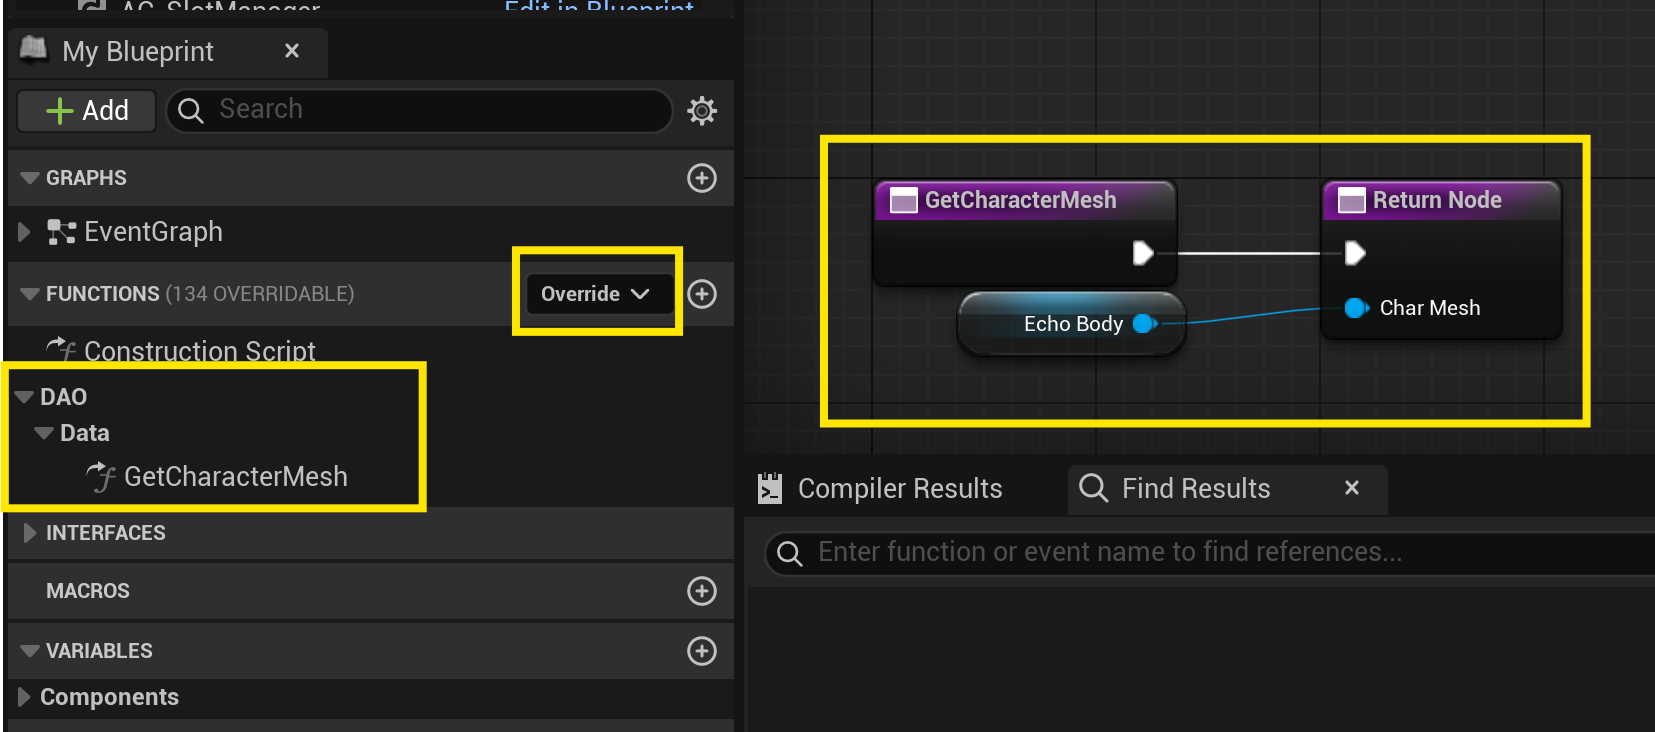Collapse the DAO category
Screen dimensions: 1655x732
25,397
